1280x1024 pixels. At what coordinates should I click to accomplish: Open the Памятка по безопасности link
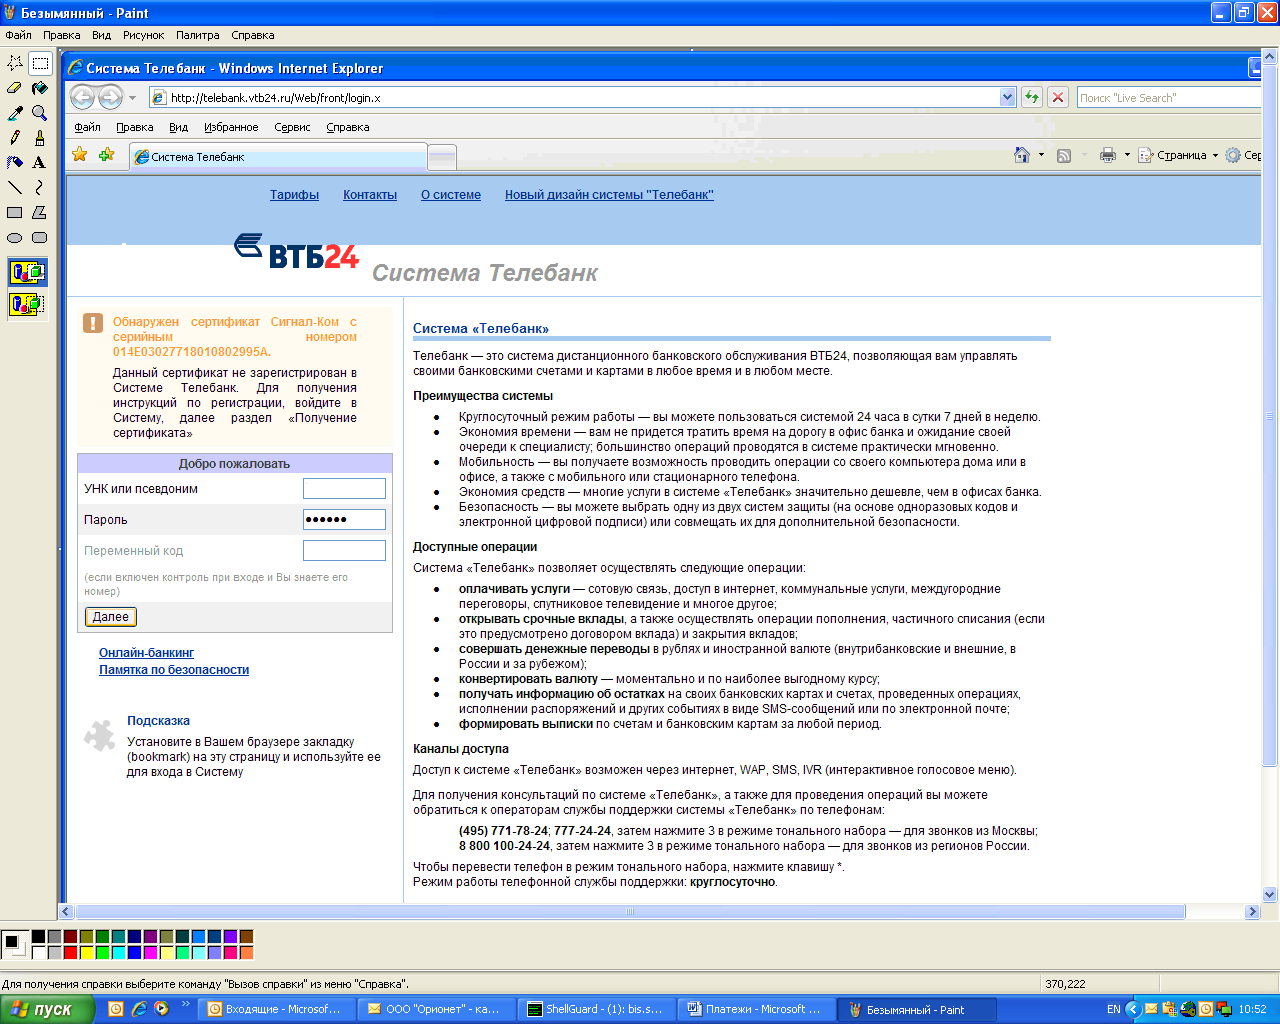click(x=174, y=670)
